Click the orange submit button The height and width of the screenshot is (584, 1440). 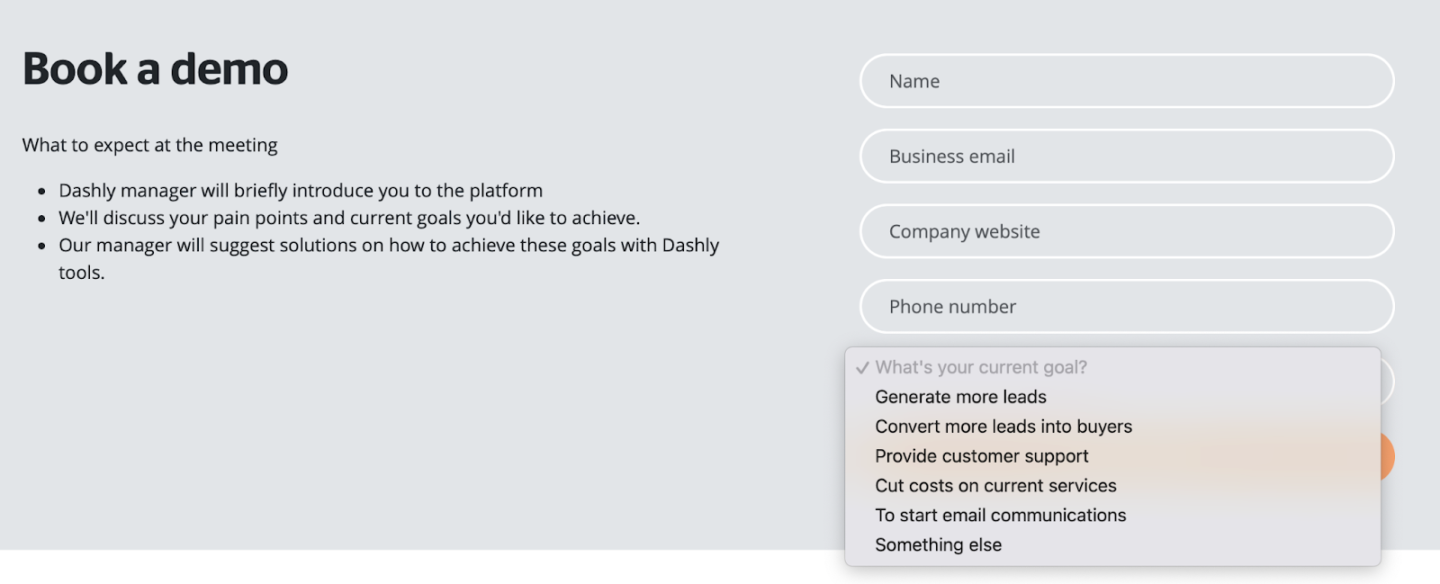click(1384, 456)
